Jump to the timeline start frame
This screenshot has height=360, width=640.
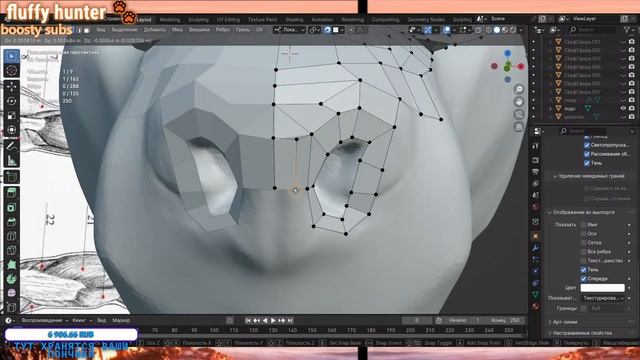point(248,321)
